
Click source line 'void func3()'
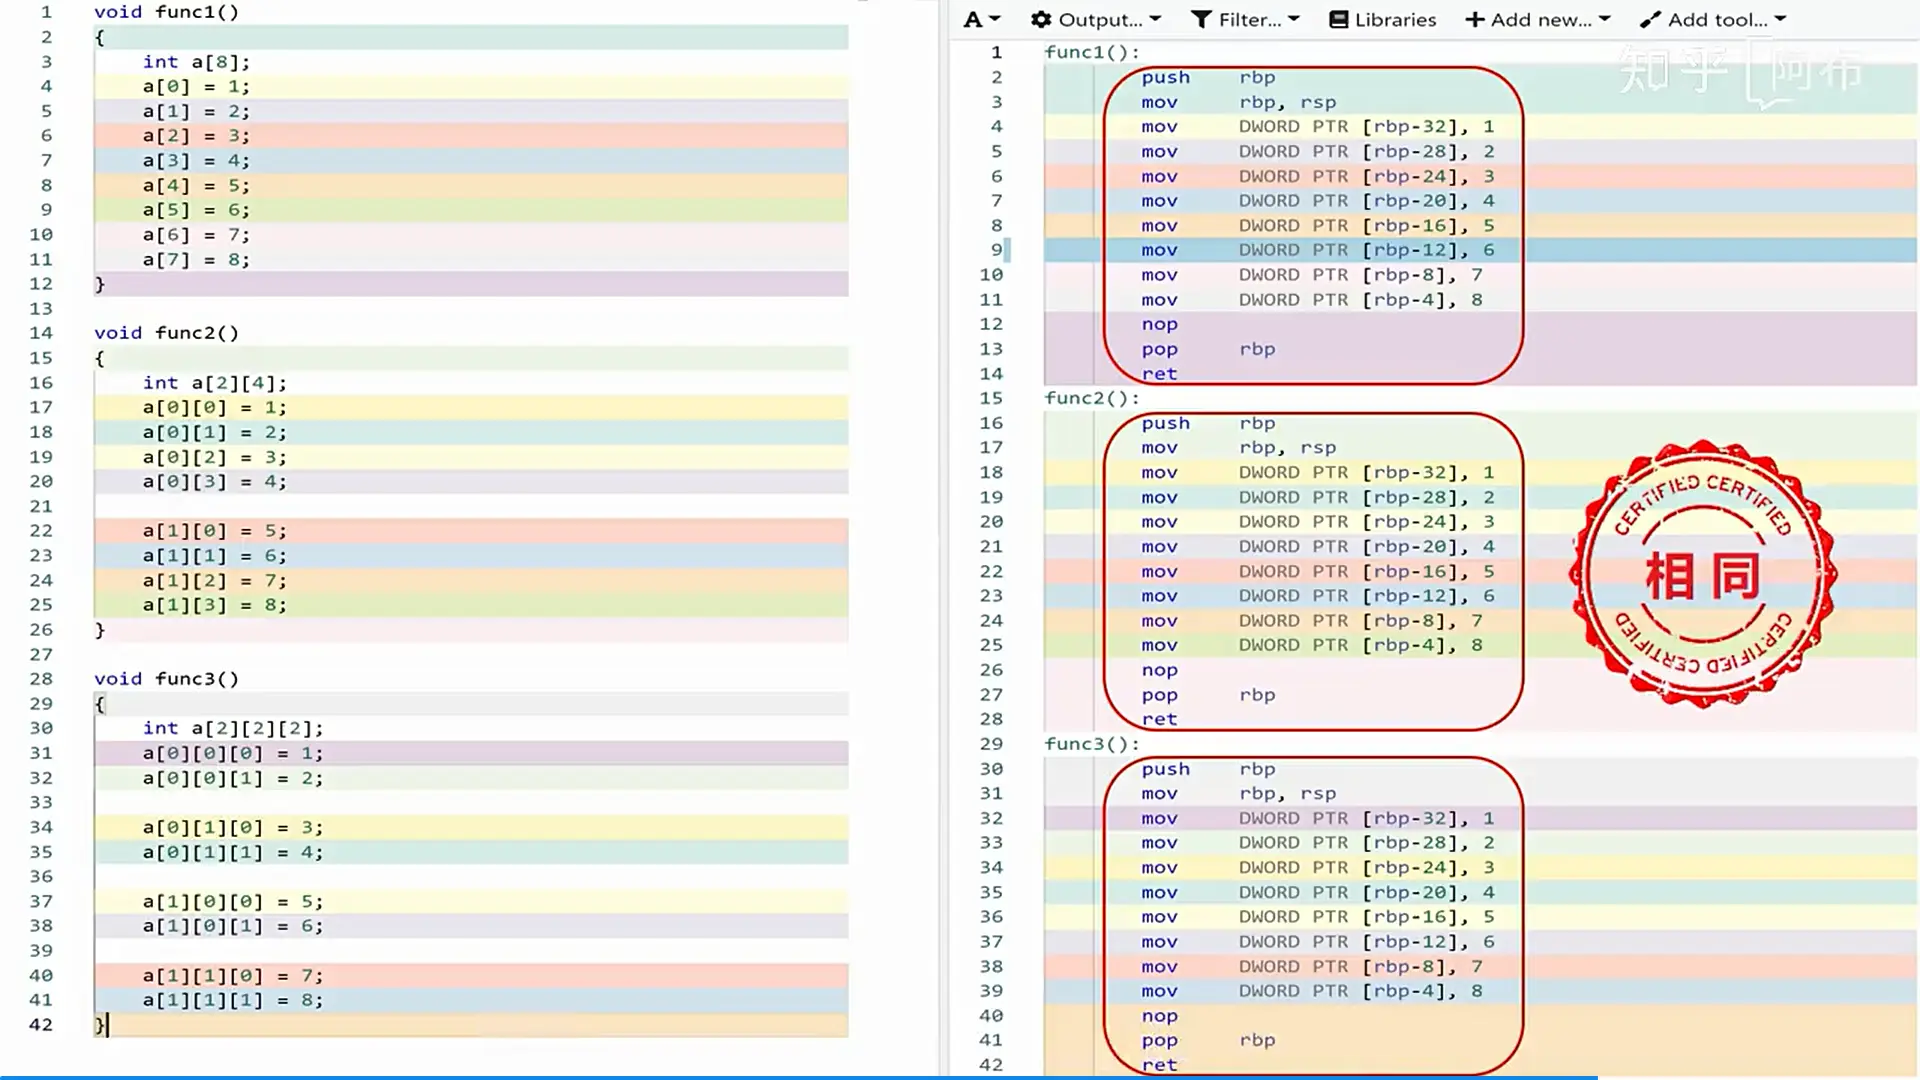(166, 679)
